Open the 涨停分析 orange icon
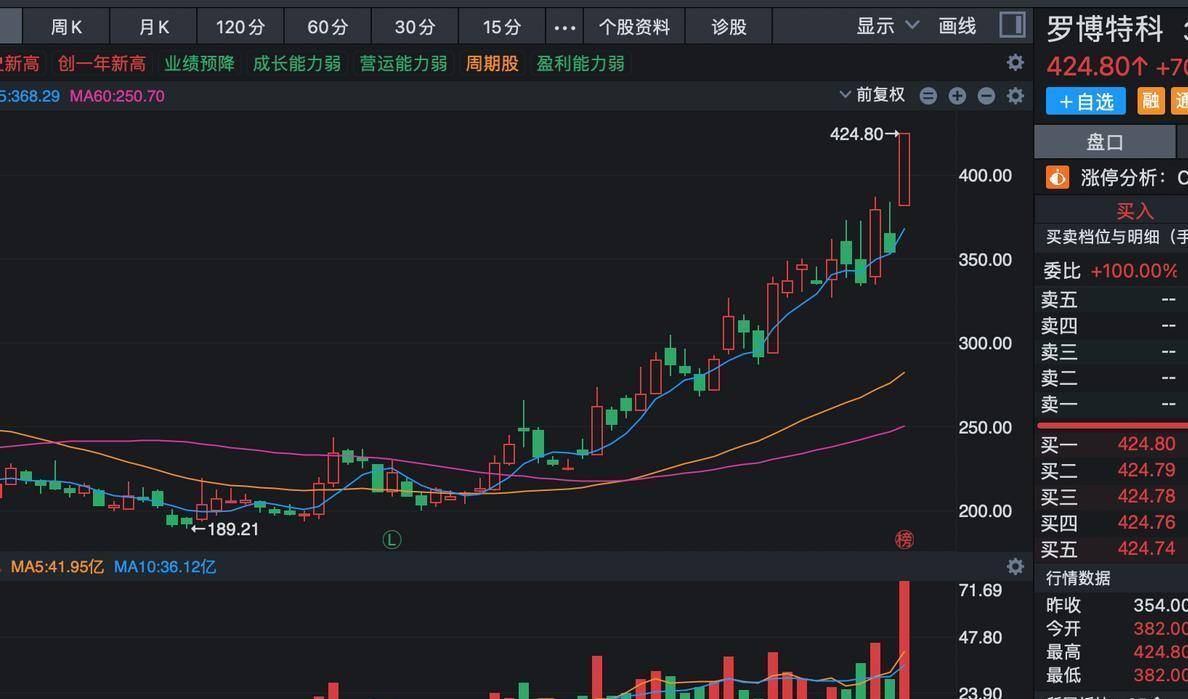The image size is (1188, 699). (1057, 177)
